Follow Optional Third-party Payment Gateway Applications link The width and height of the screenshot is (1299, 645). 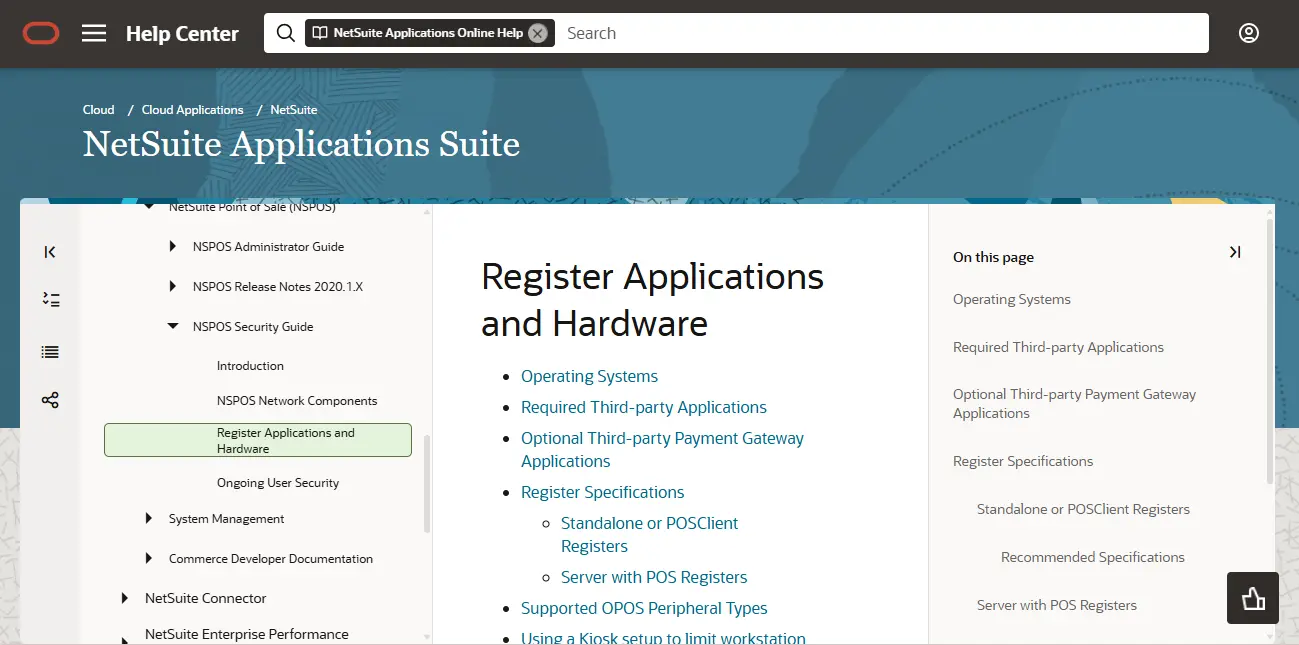pyautogui.click(x=662, y=449)
